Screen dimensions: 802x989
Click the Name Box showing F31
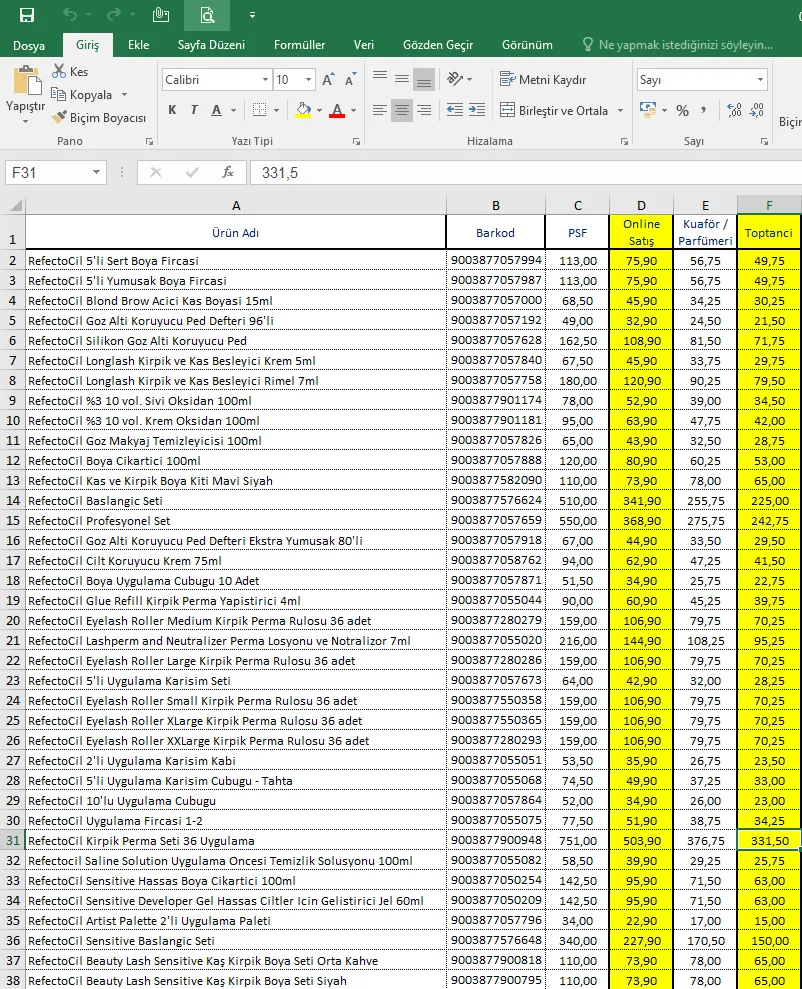pos(55,172)
